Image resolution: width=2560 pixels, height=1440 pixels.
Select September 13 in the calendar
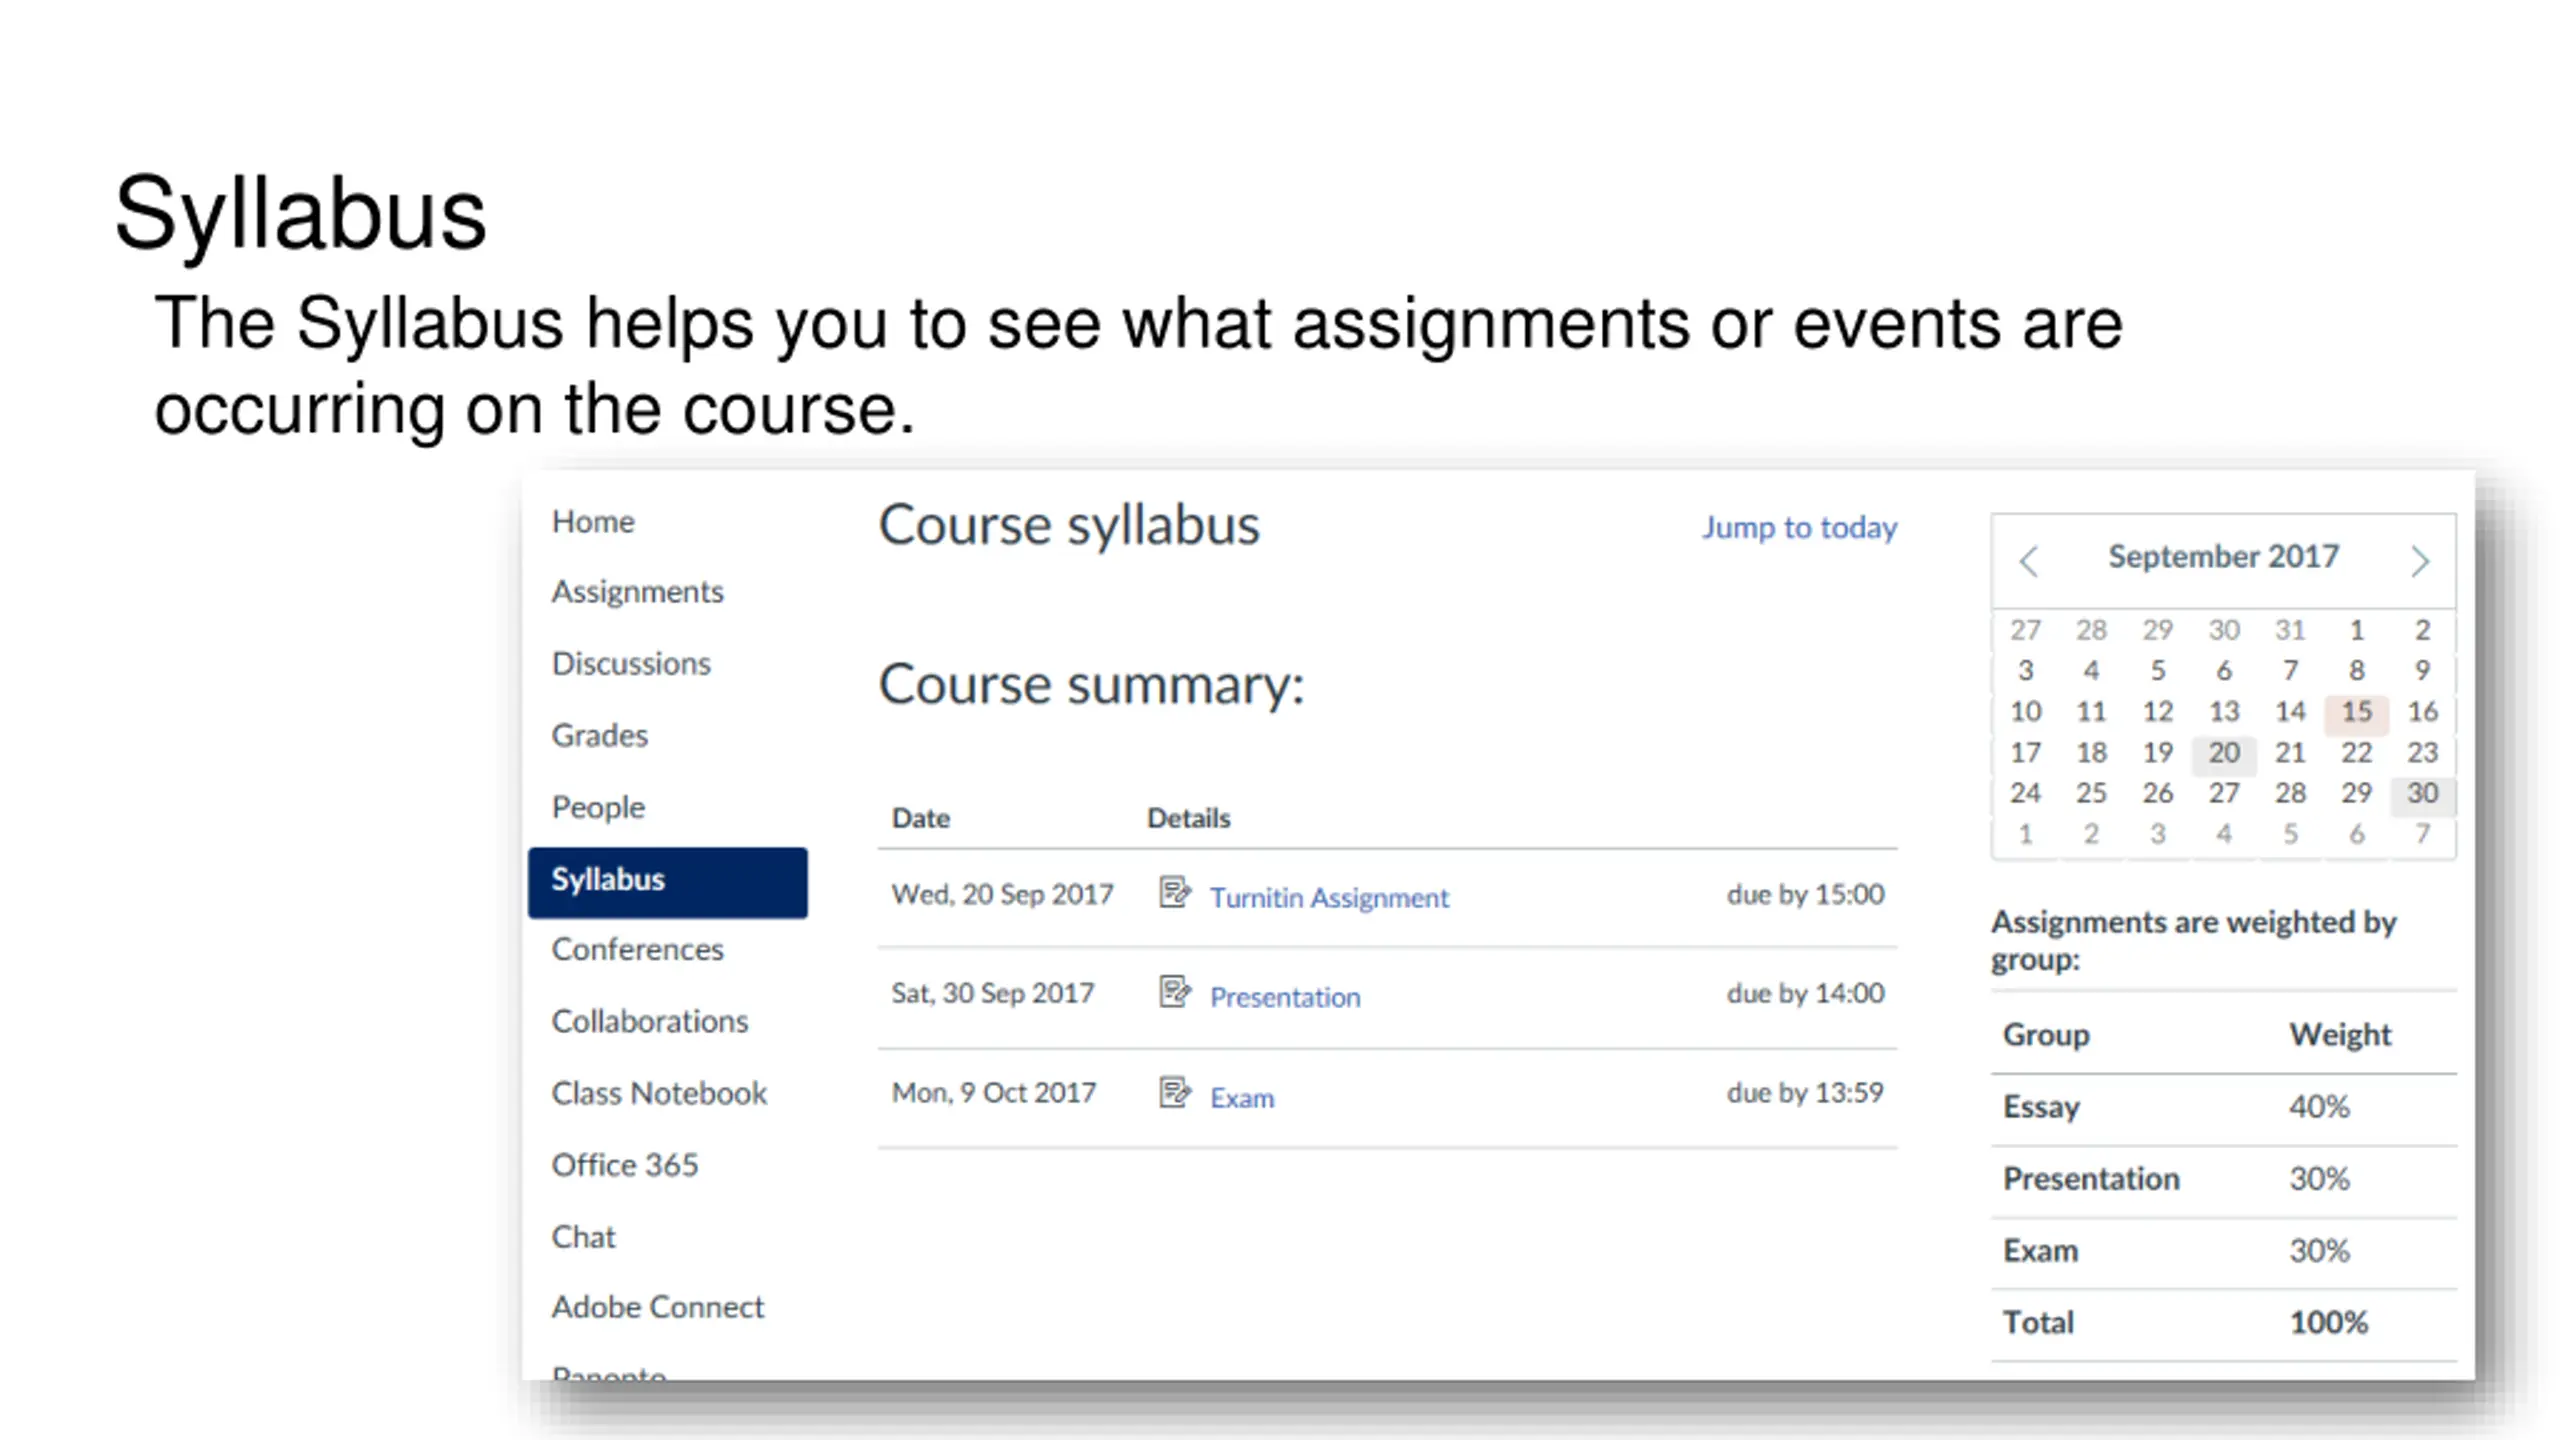point(2223,712)
